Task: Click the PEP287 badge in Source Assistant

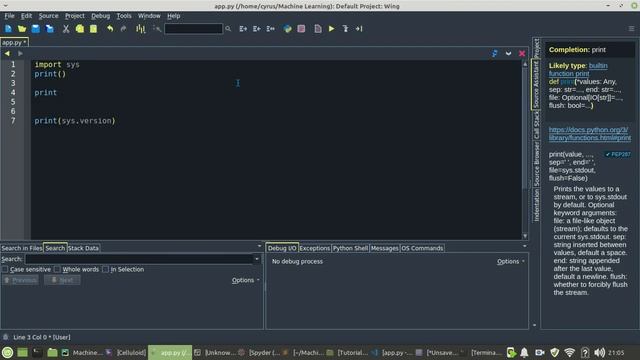Action: point(618,154)
